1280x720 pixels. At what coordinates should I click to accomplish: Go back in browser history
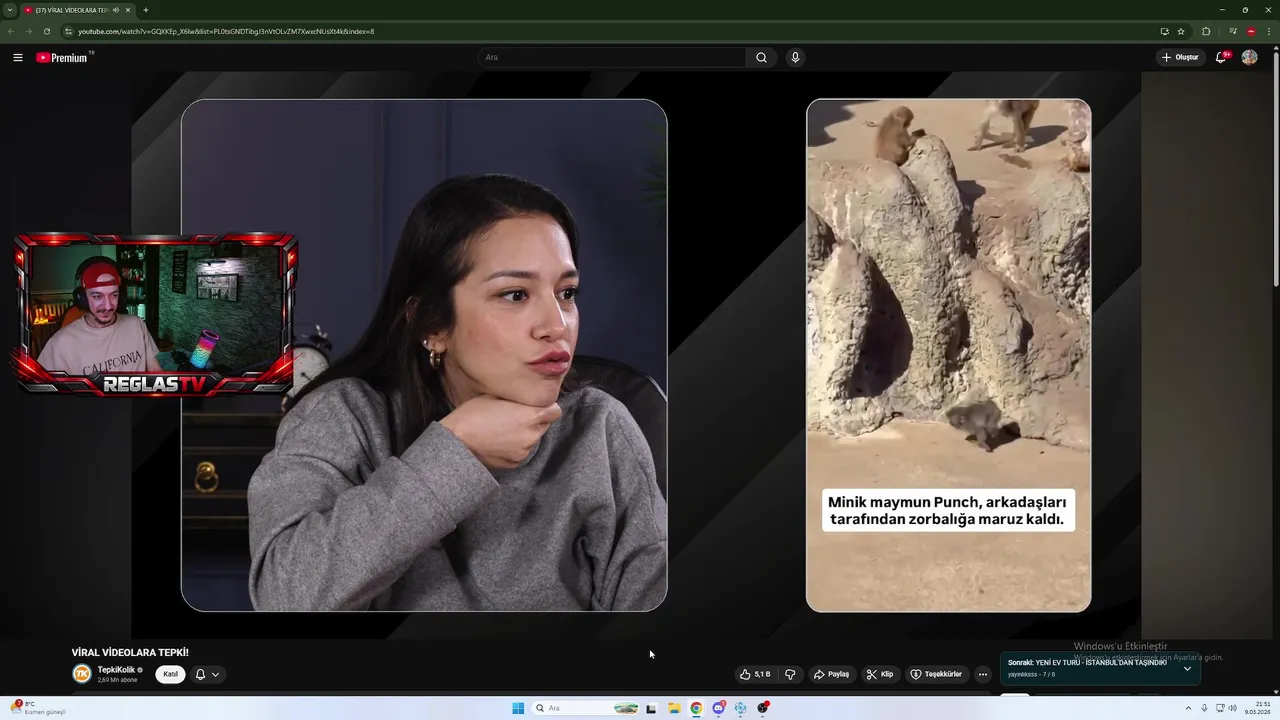(x=11, y=31)
